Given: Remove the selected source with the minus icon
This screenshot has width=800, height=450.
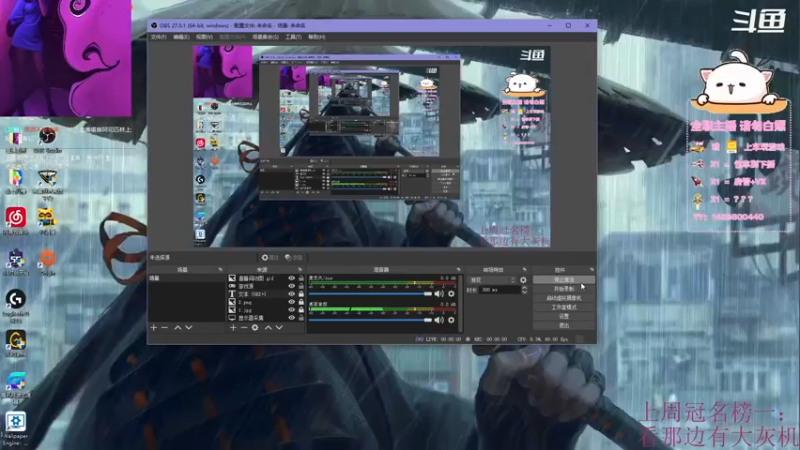Looking at the screenshot, I should pos(244,328).
